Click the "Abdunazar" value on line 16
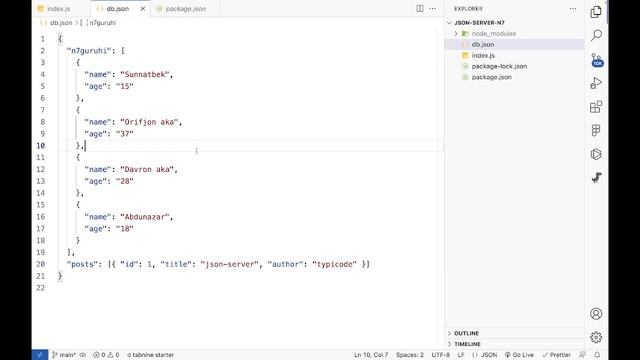This screenshot has width=640, height=360. click(144, 217)
